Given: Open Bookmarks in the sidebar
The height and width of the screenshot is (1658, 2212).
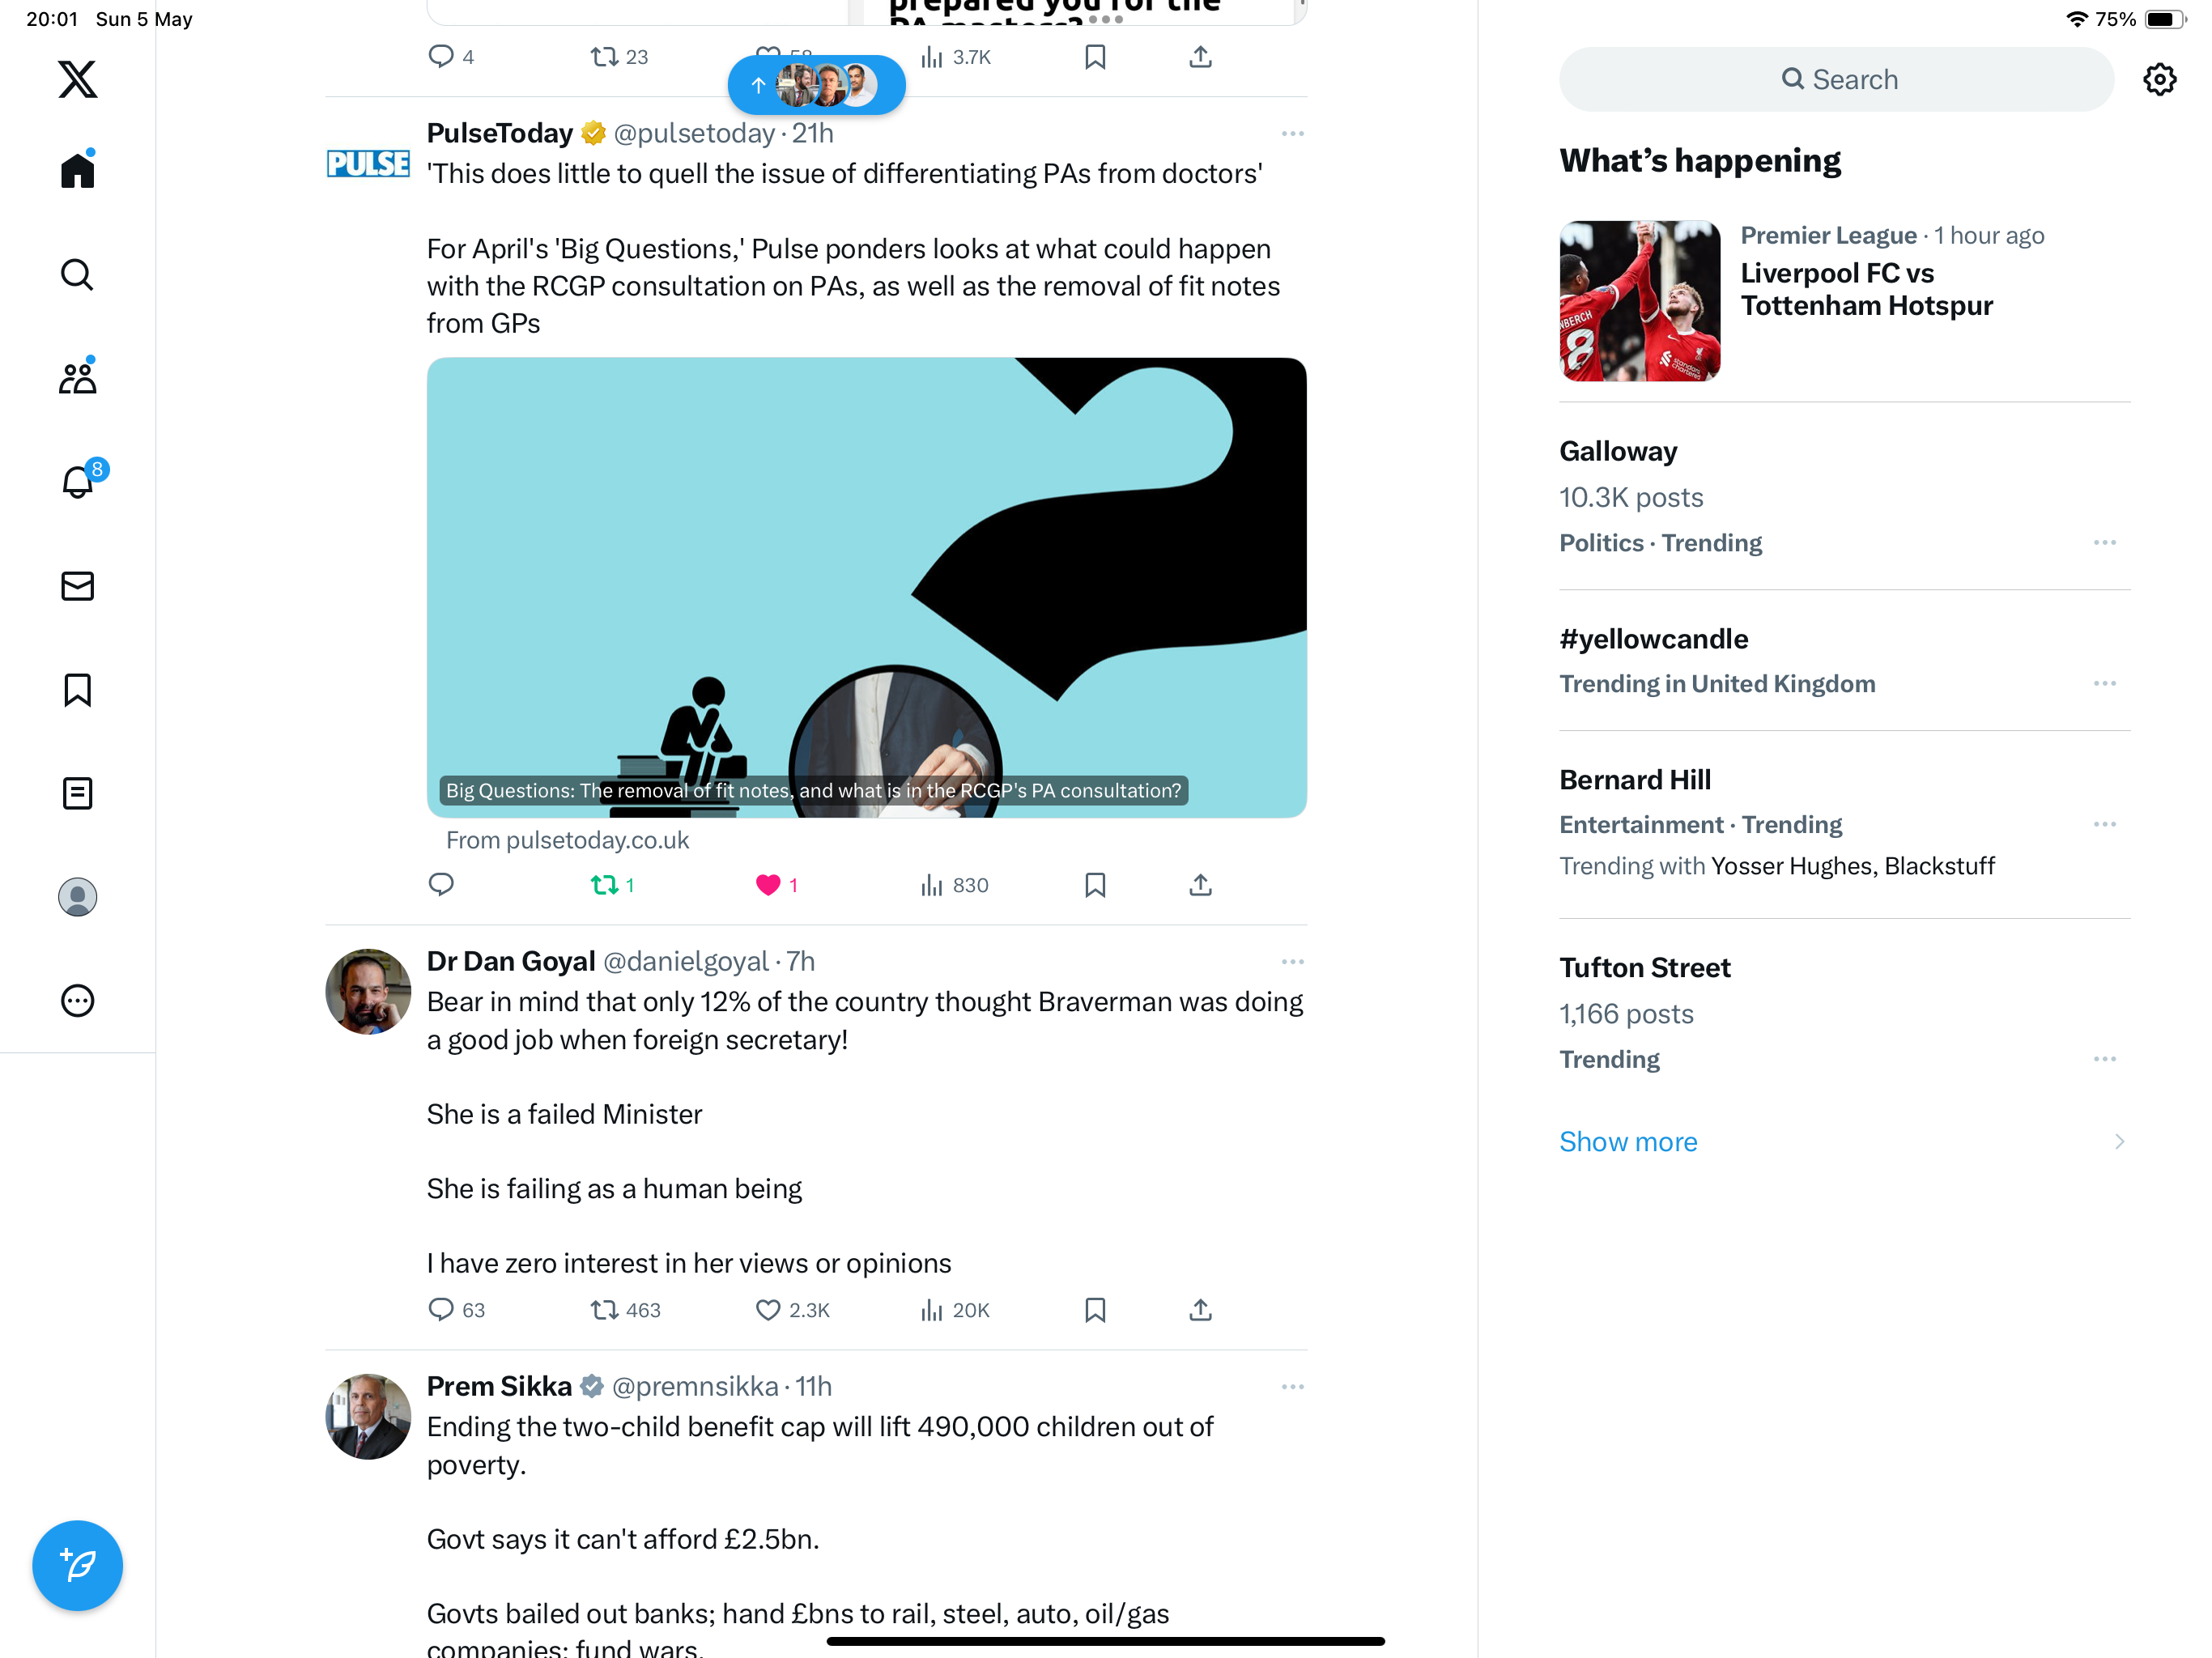Looking at the screenshot, I should (x=77, y=690).
